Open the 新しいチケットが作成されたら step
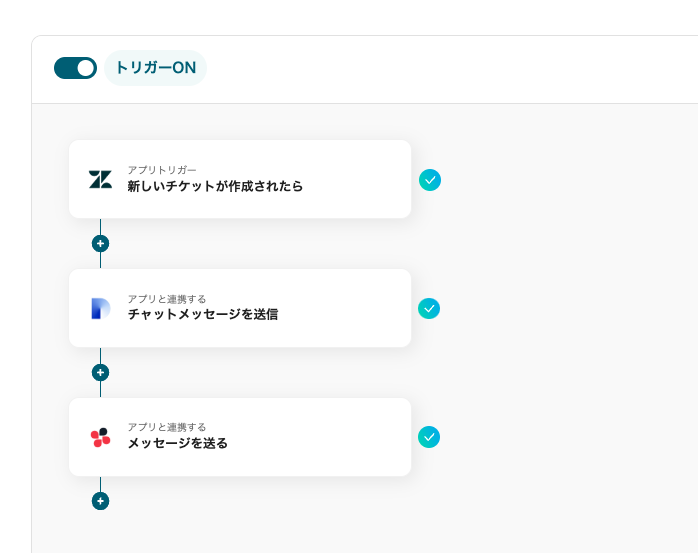The image size is (698, 553). click(215, 186)
